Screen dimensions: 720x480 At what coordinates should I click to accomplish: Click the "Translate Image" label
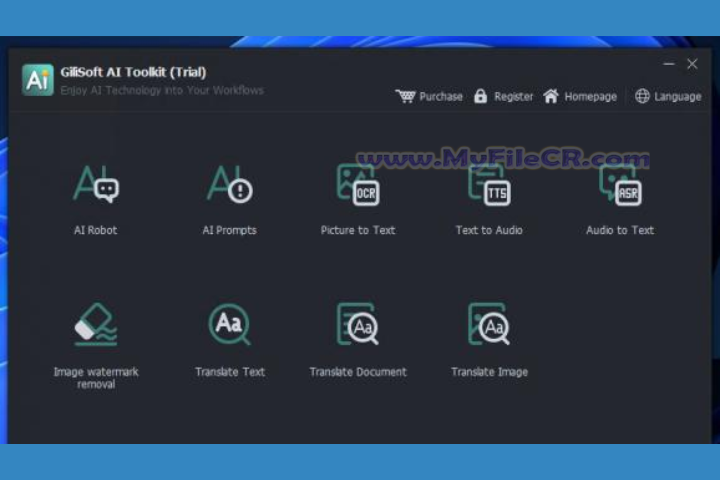click(x=489, y=372)
